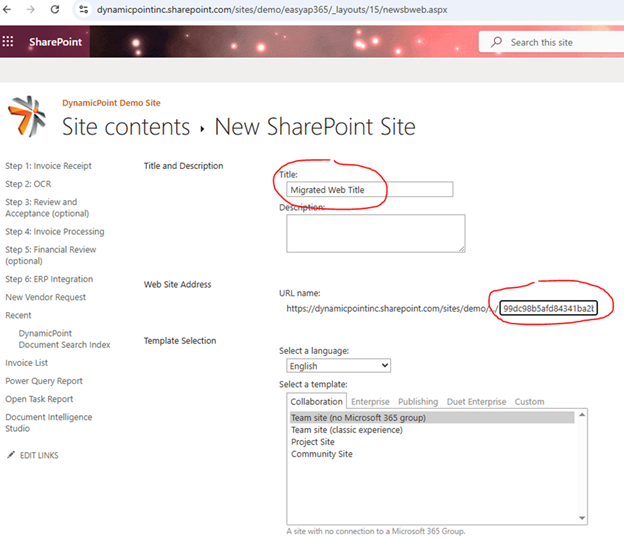Open Step 4: Invoice Processing link
The width and height of the screenshot is (624, 538).
(55, 232)
